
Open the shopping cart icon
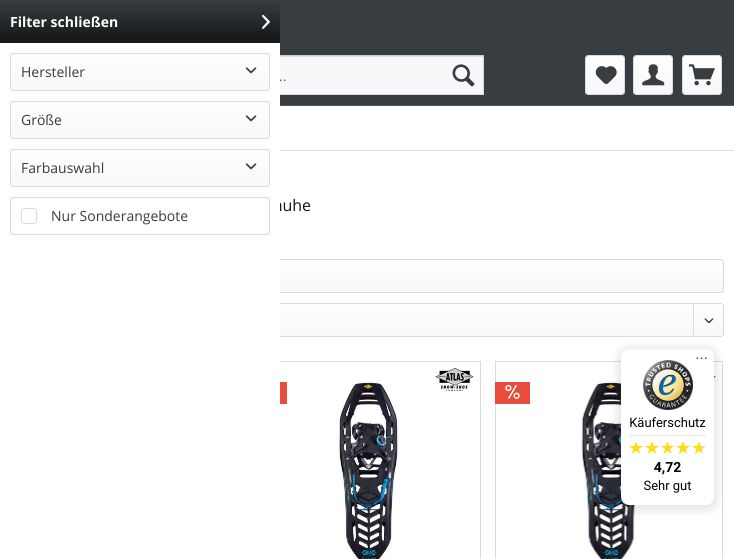[702, 75]
